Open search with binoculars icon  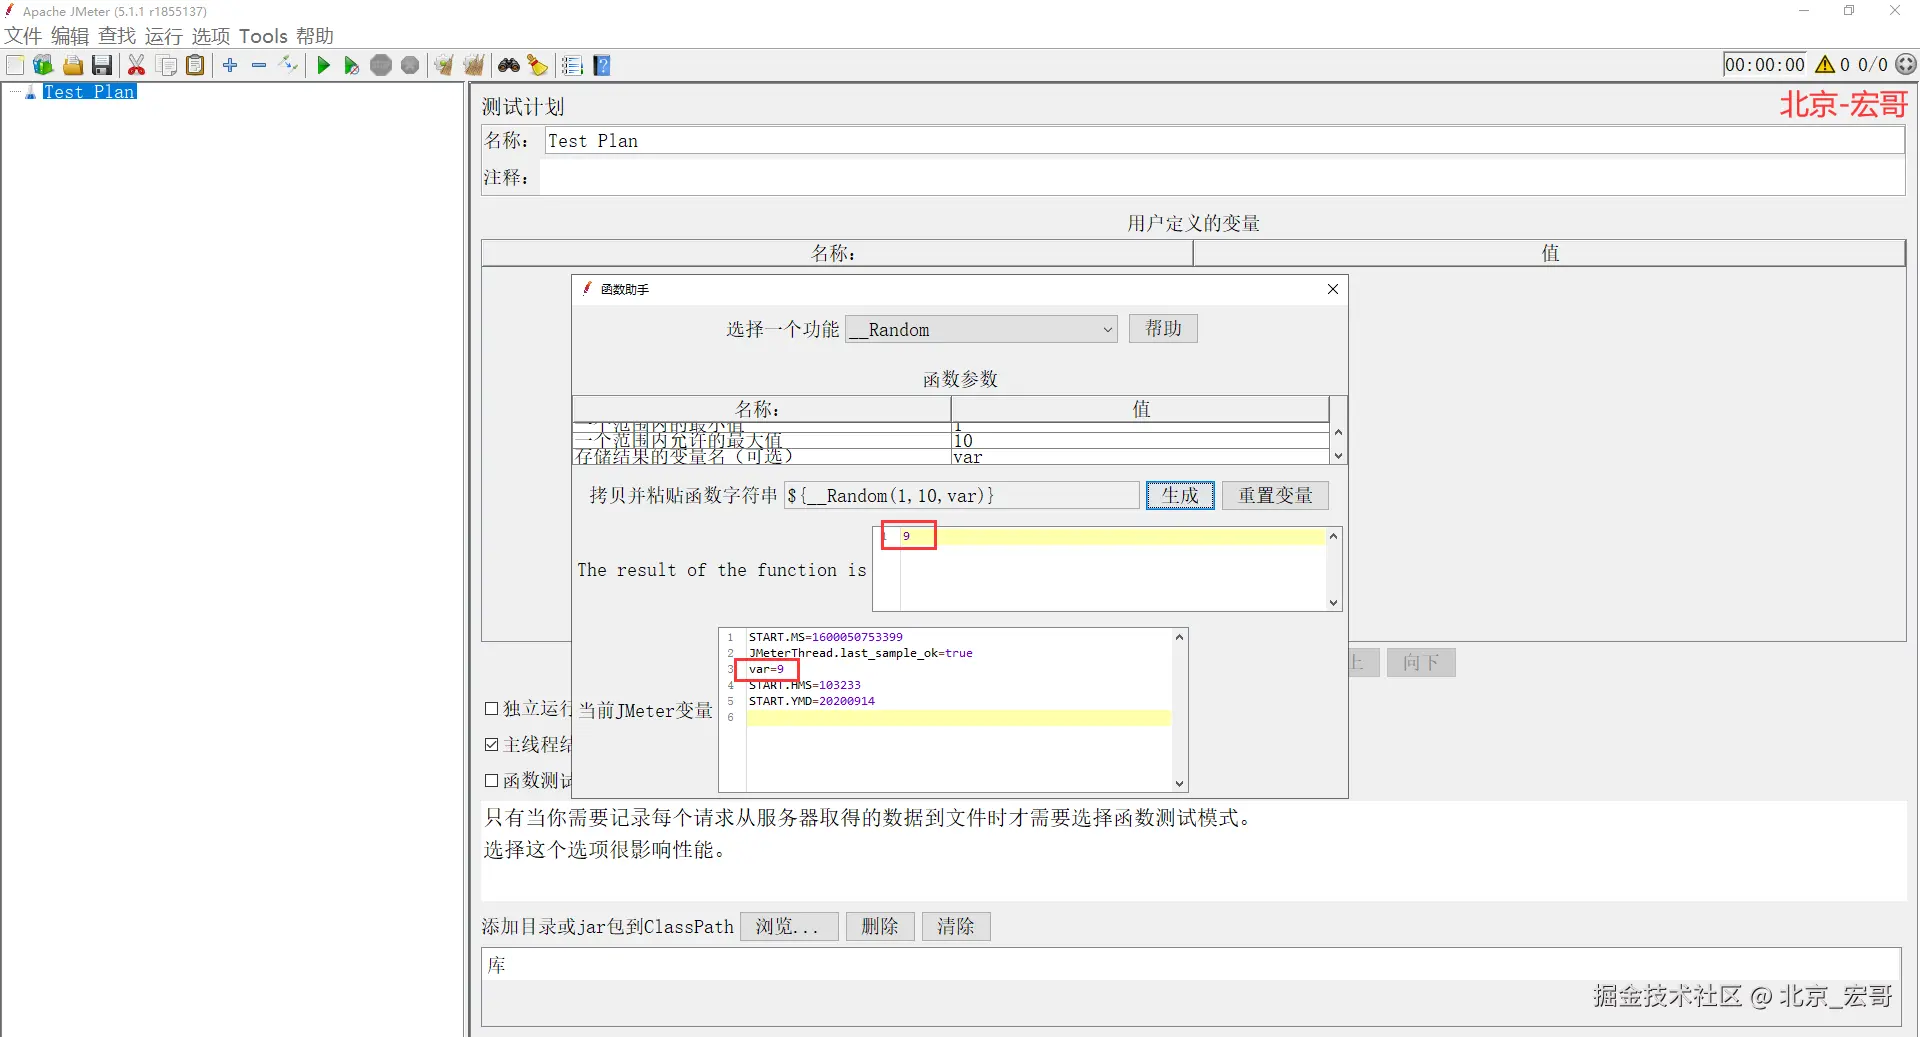(509, 65)
